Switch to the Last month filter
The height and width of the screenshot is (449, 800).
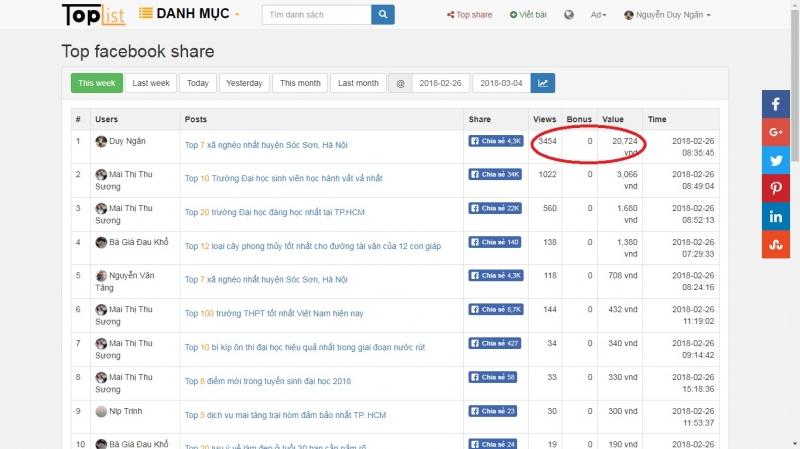click(x=357, y=83)
